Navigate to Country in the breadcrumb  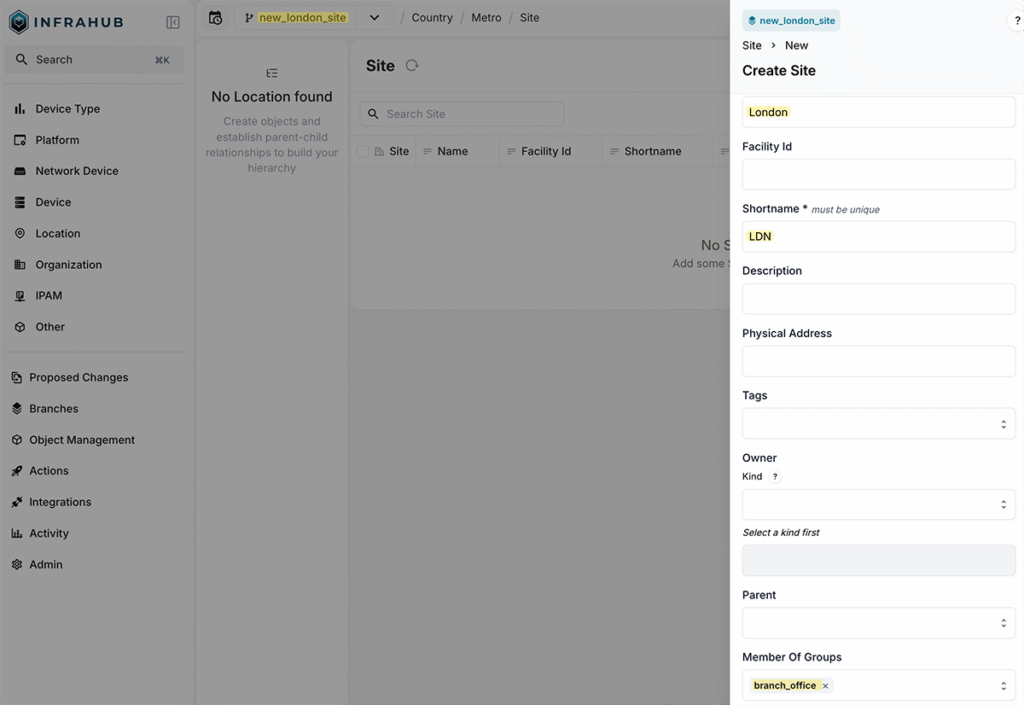coord(431,17)
